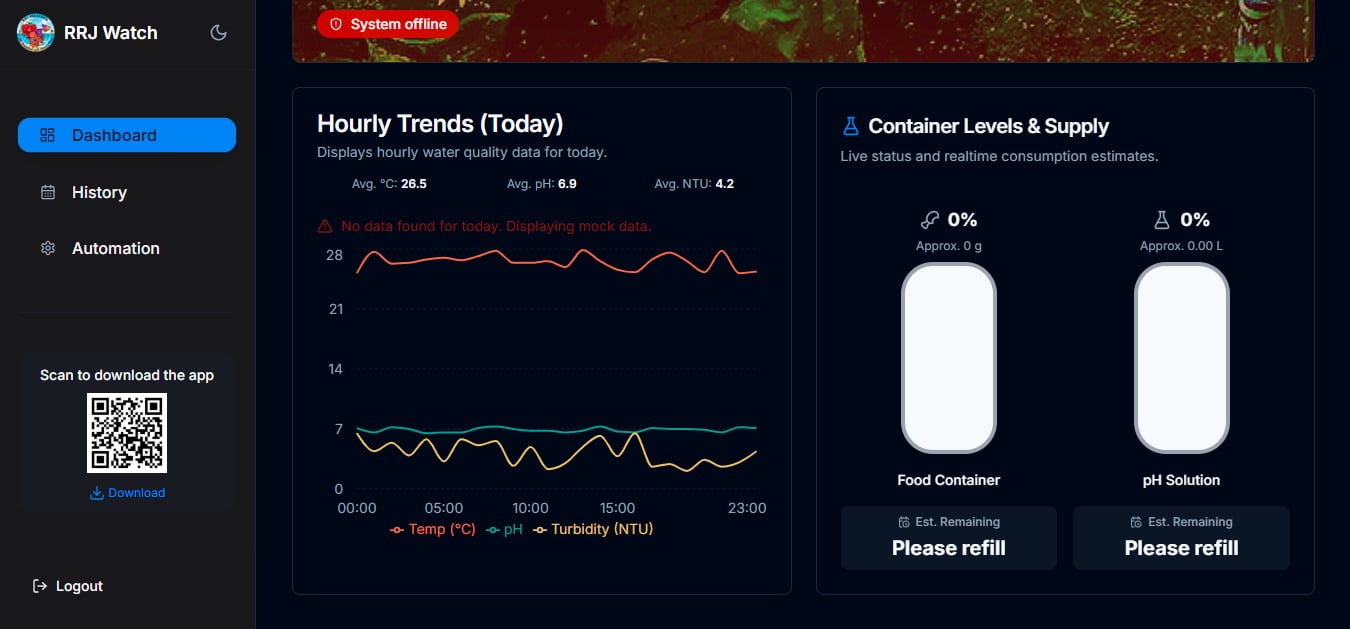Click the System offline status badge
The image size is (1350, 629).
(x=387, y=24)
